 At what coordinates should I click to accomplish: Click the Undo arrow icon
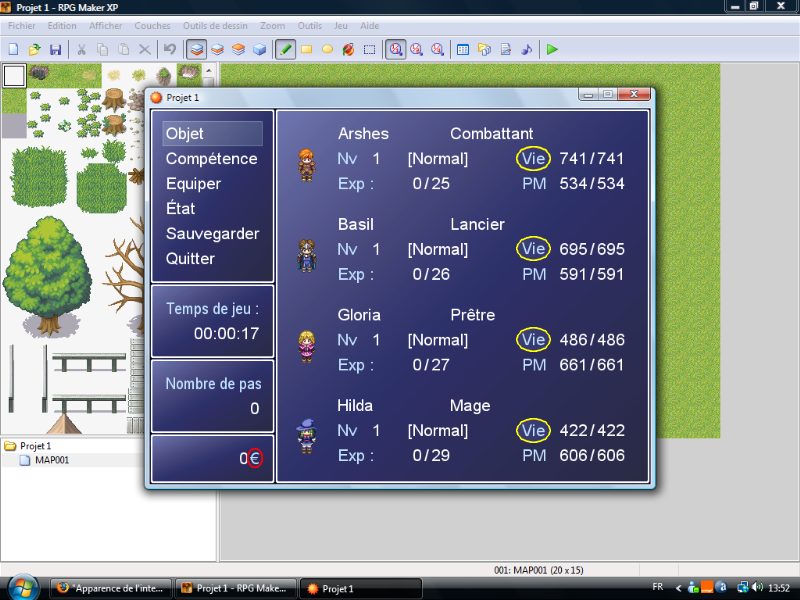[x=170, y=49]
